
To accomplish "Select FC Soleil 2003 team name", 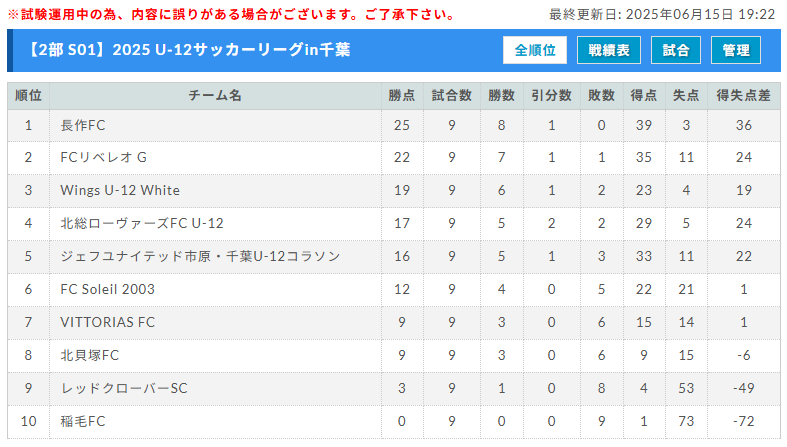I will coord(107,289).
